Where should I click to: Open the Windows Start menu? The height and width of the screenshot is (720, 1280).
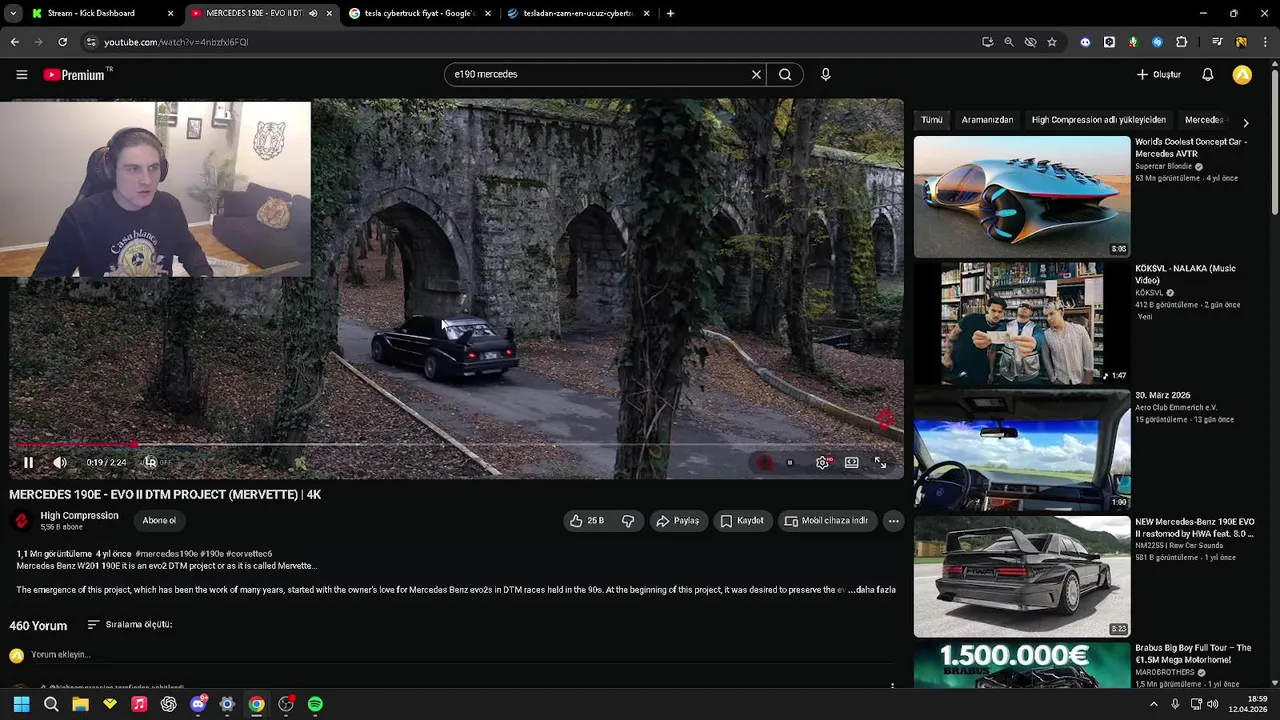[21, 704]
